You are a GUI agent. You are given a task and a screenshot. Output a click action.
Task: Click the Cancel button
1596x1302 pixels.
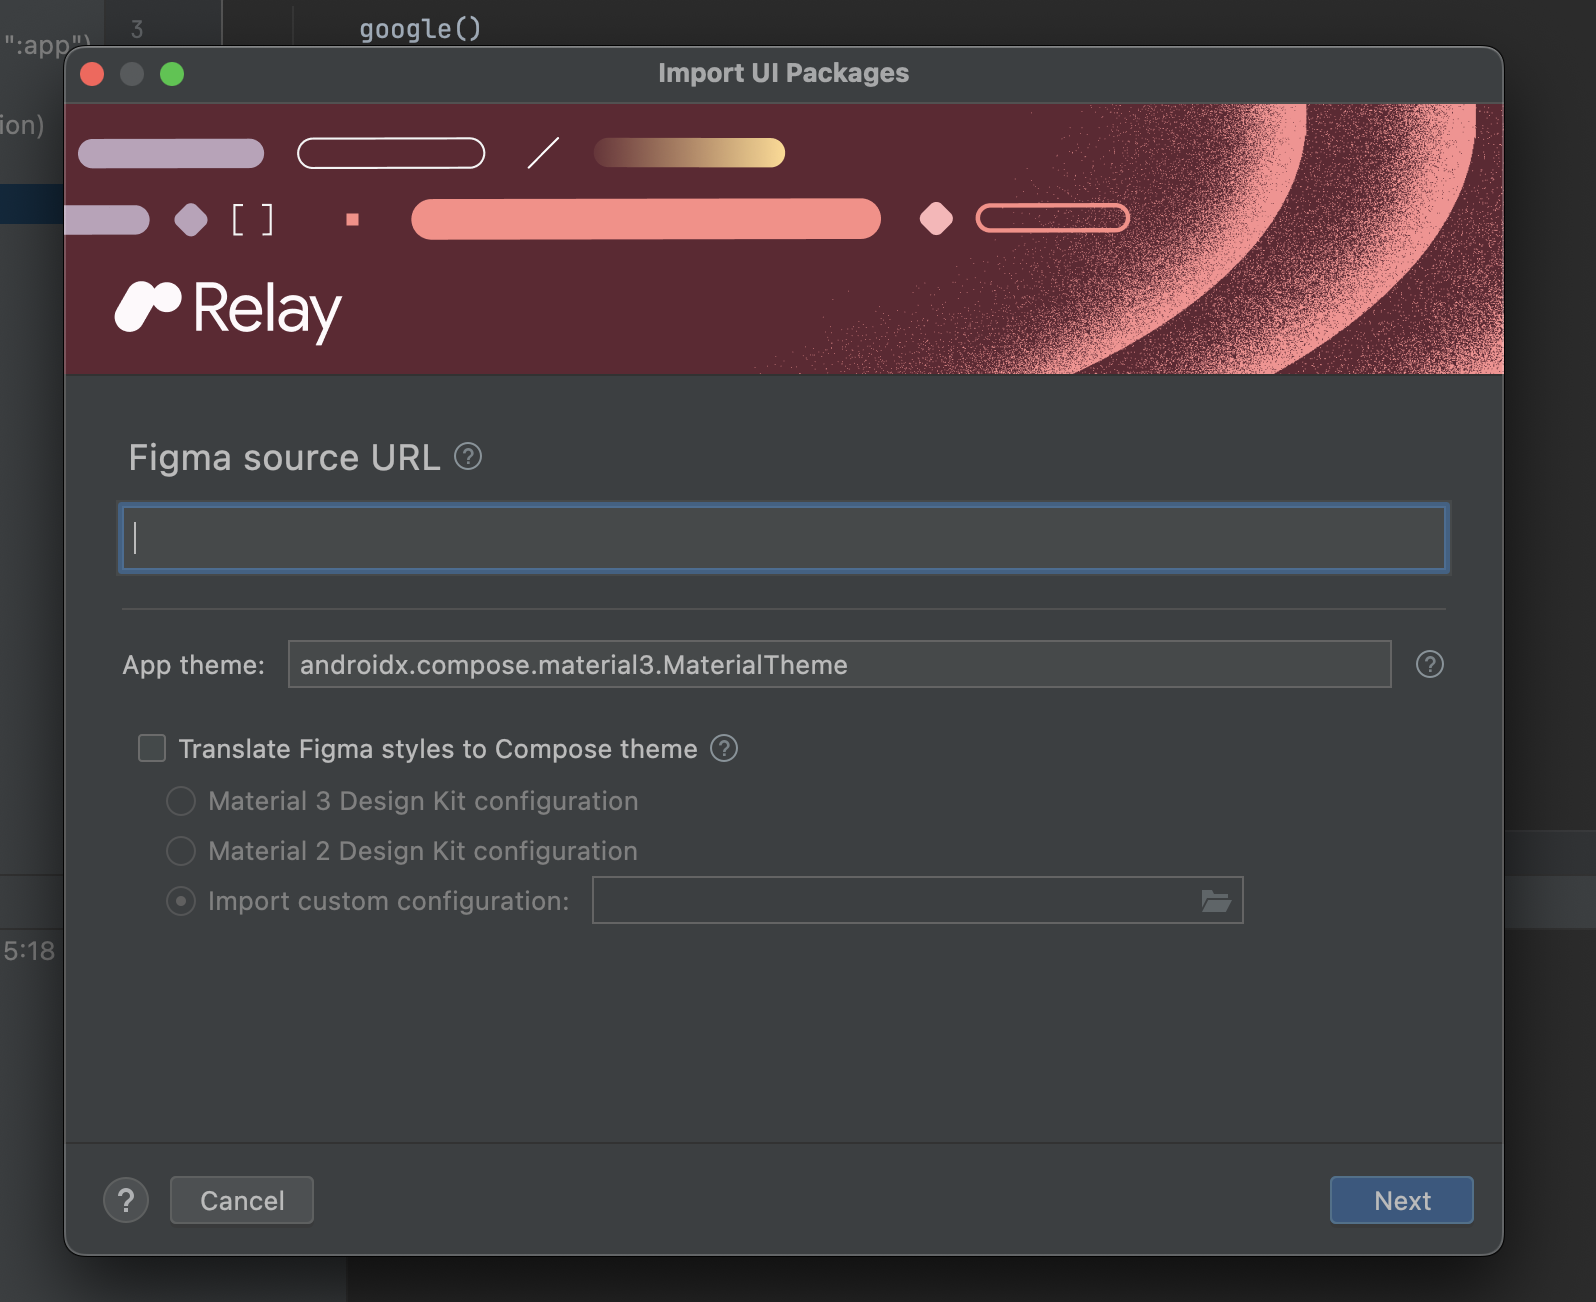[242, 1200]
